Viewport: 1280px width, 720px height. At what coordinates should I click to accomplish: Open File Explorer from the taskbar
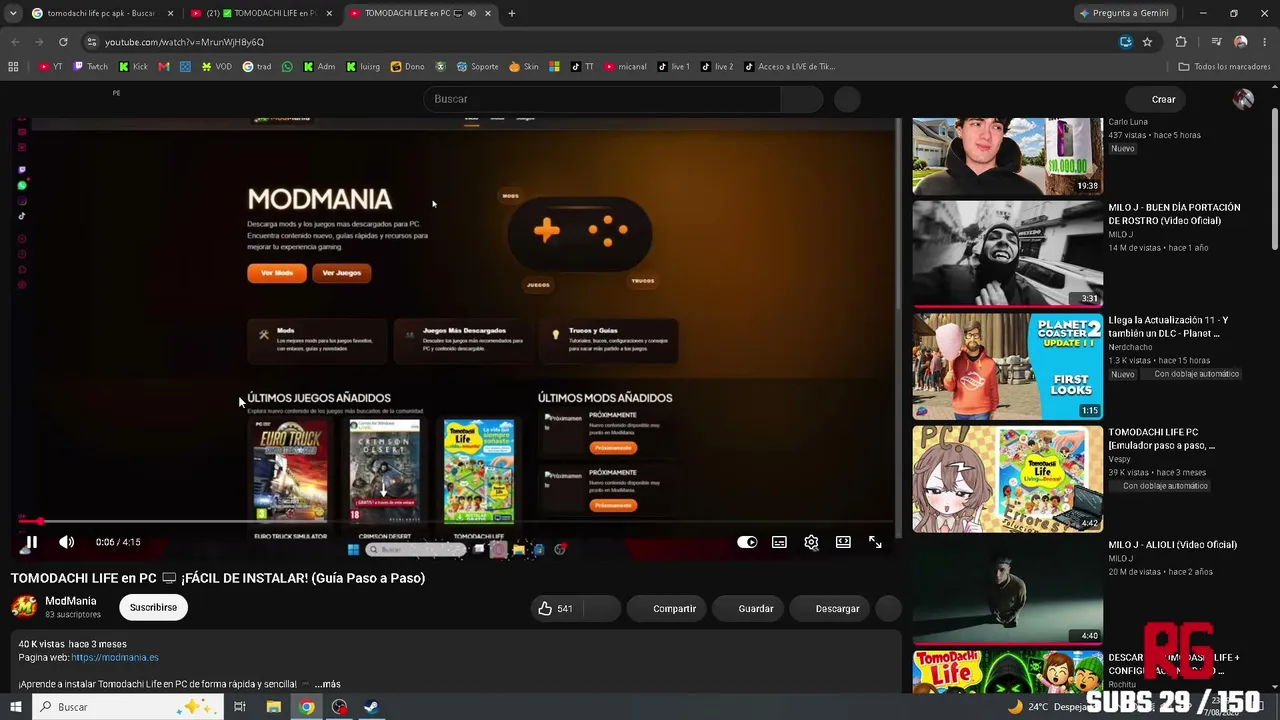[273, 707]
